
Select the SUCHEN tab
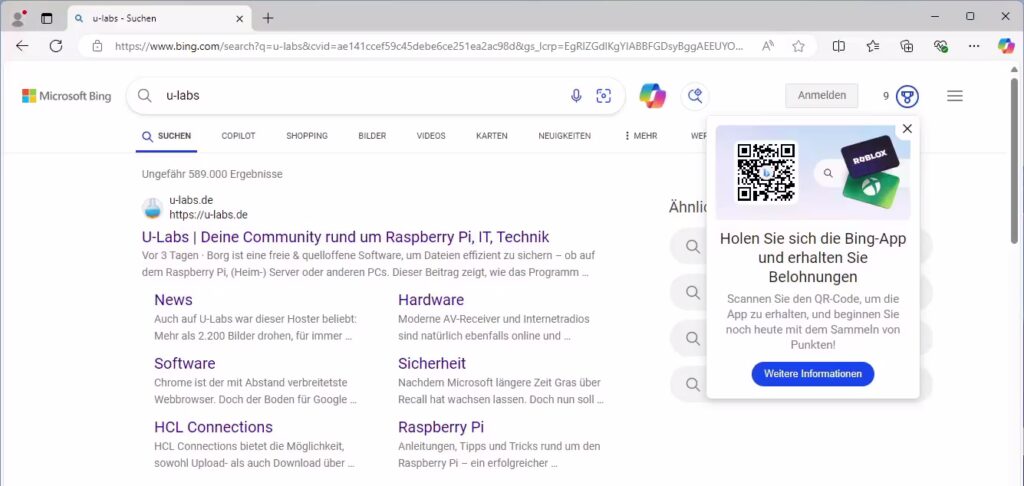click(167, 136)
